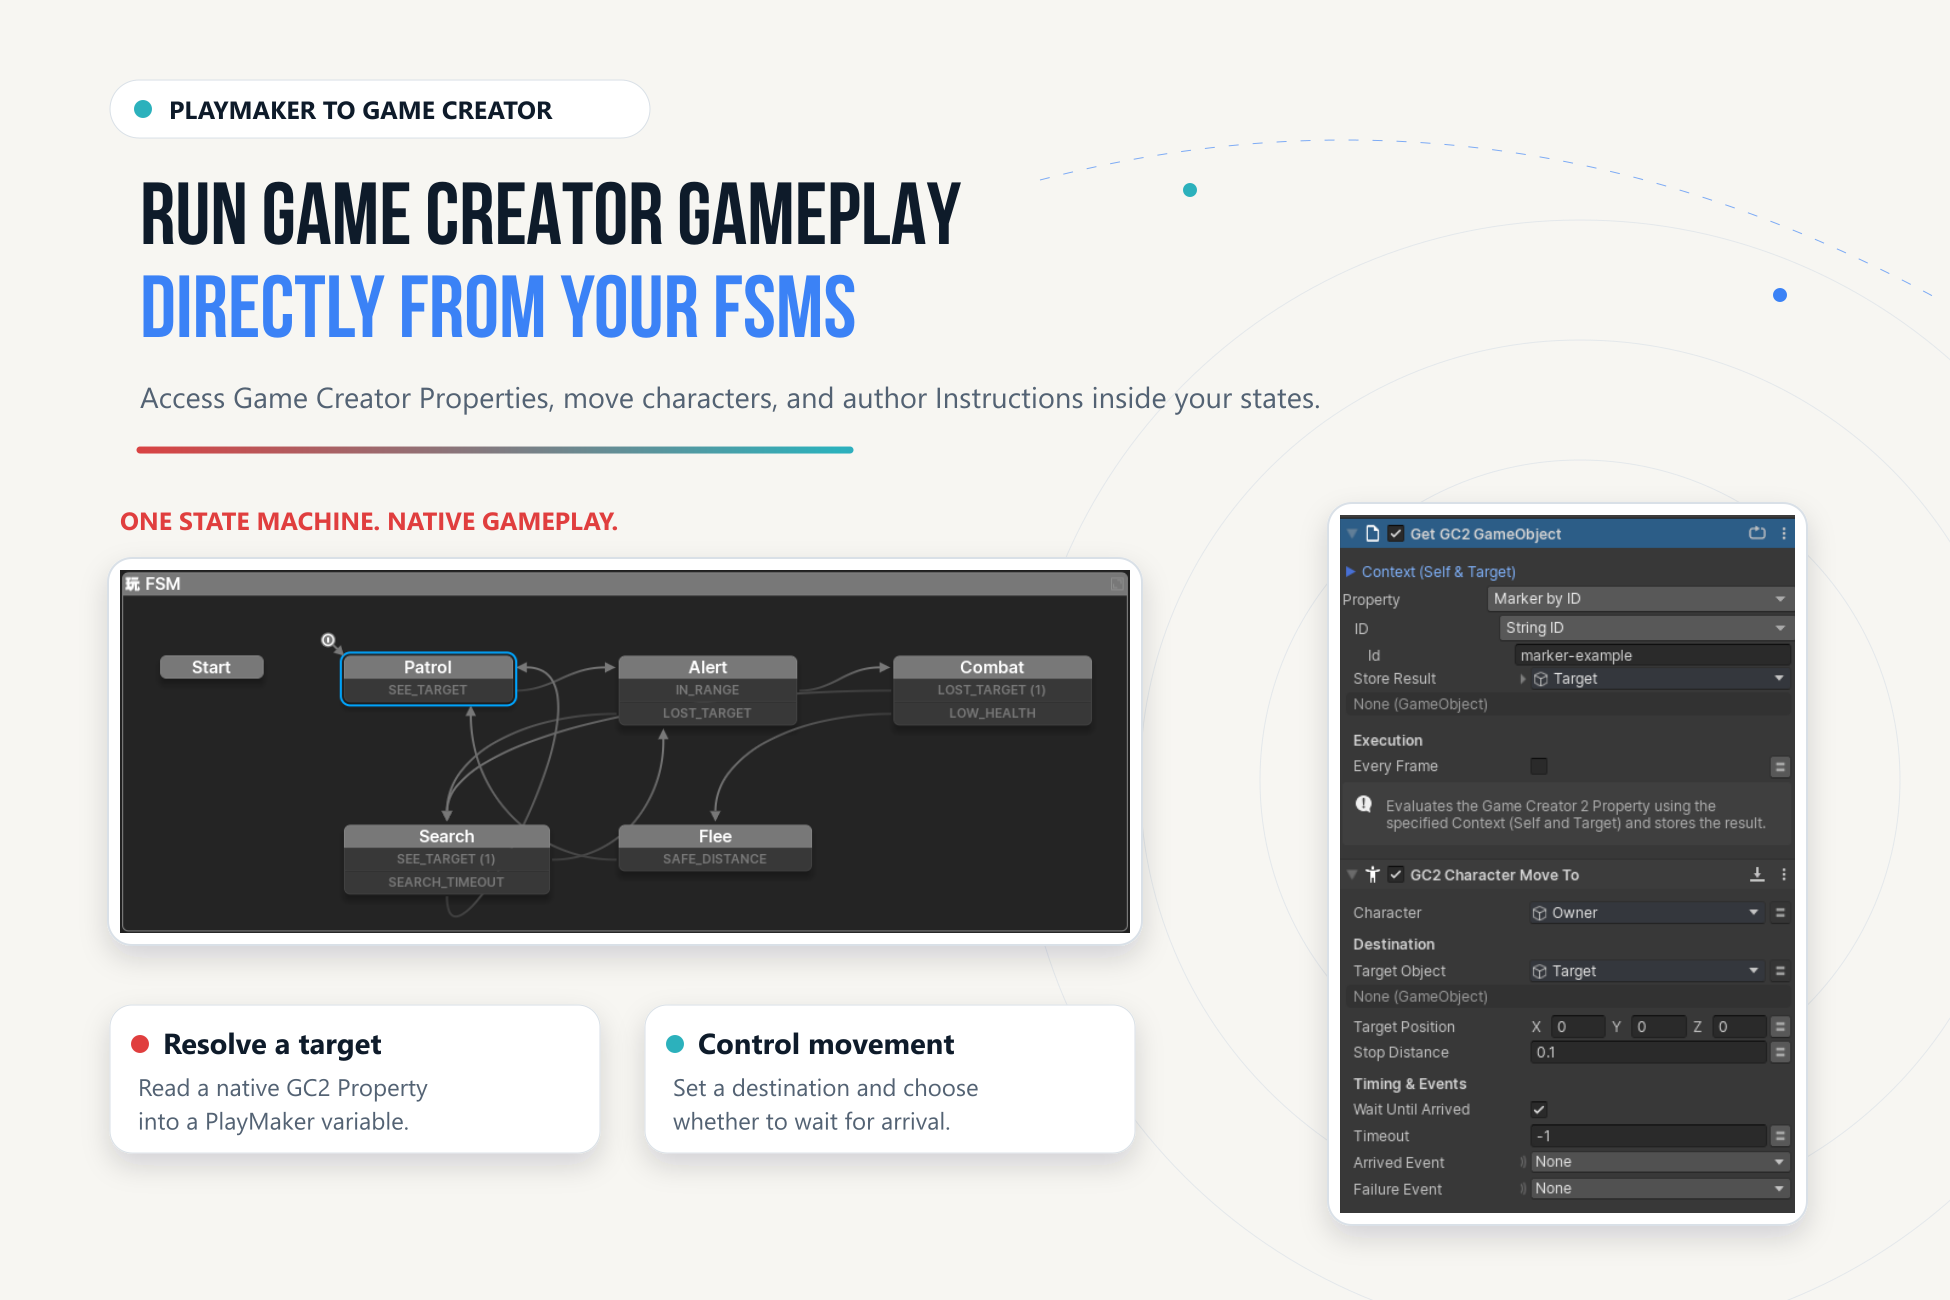Open the Failure Event dropdown
This screenshot has width=1950, height=1300.
tap(1660, 1189)
